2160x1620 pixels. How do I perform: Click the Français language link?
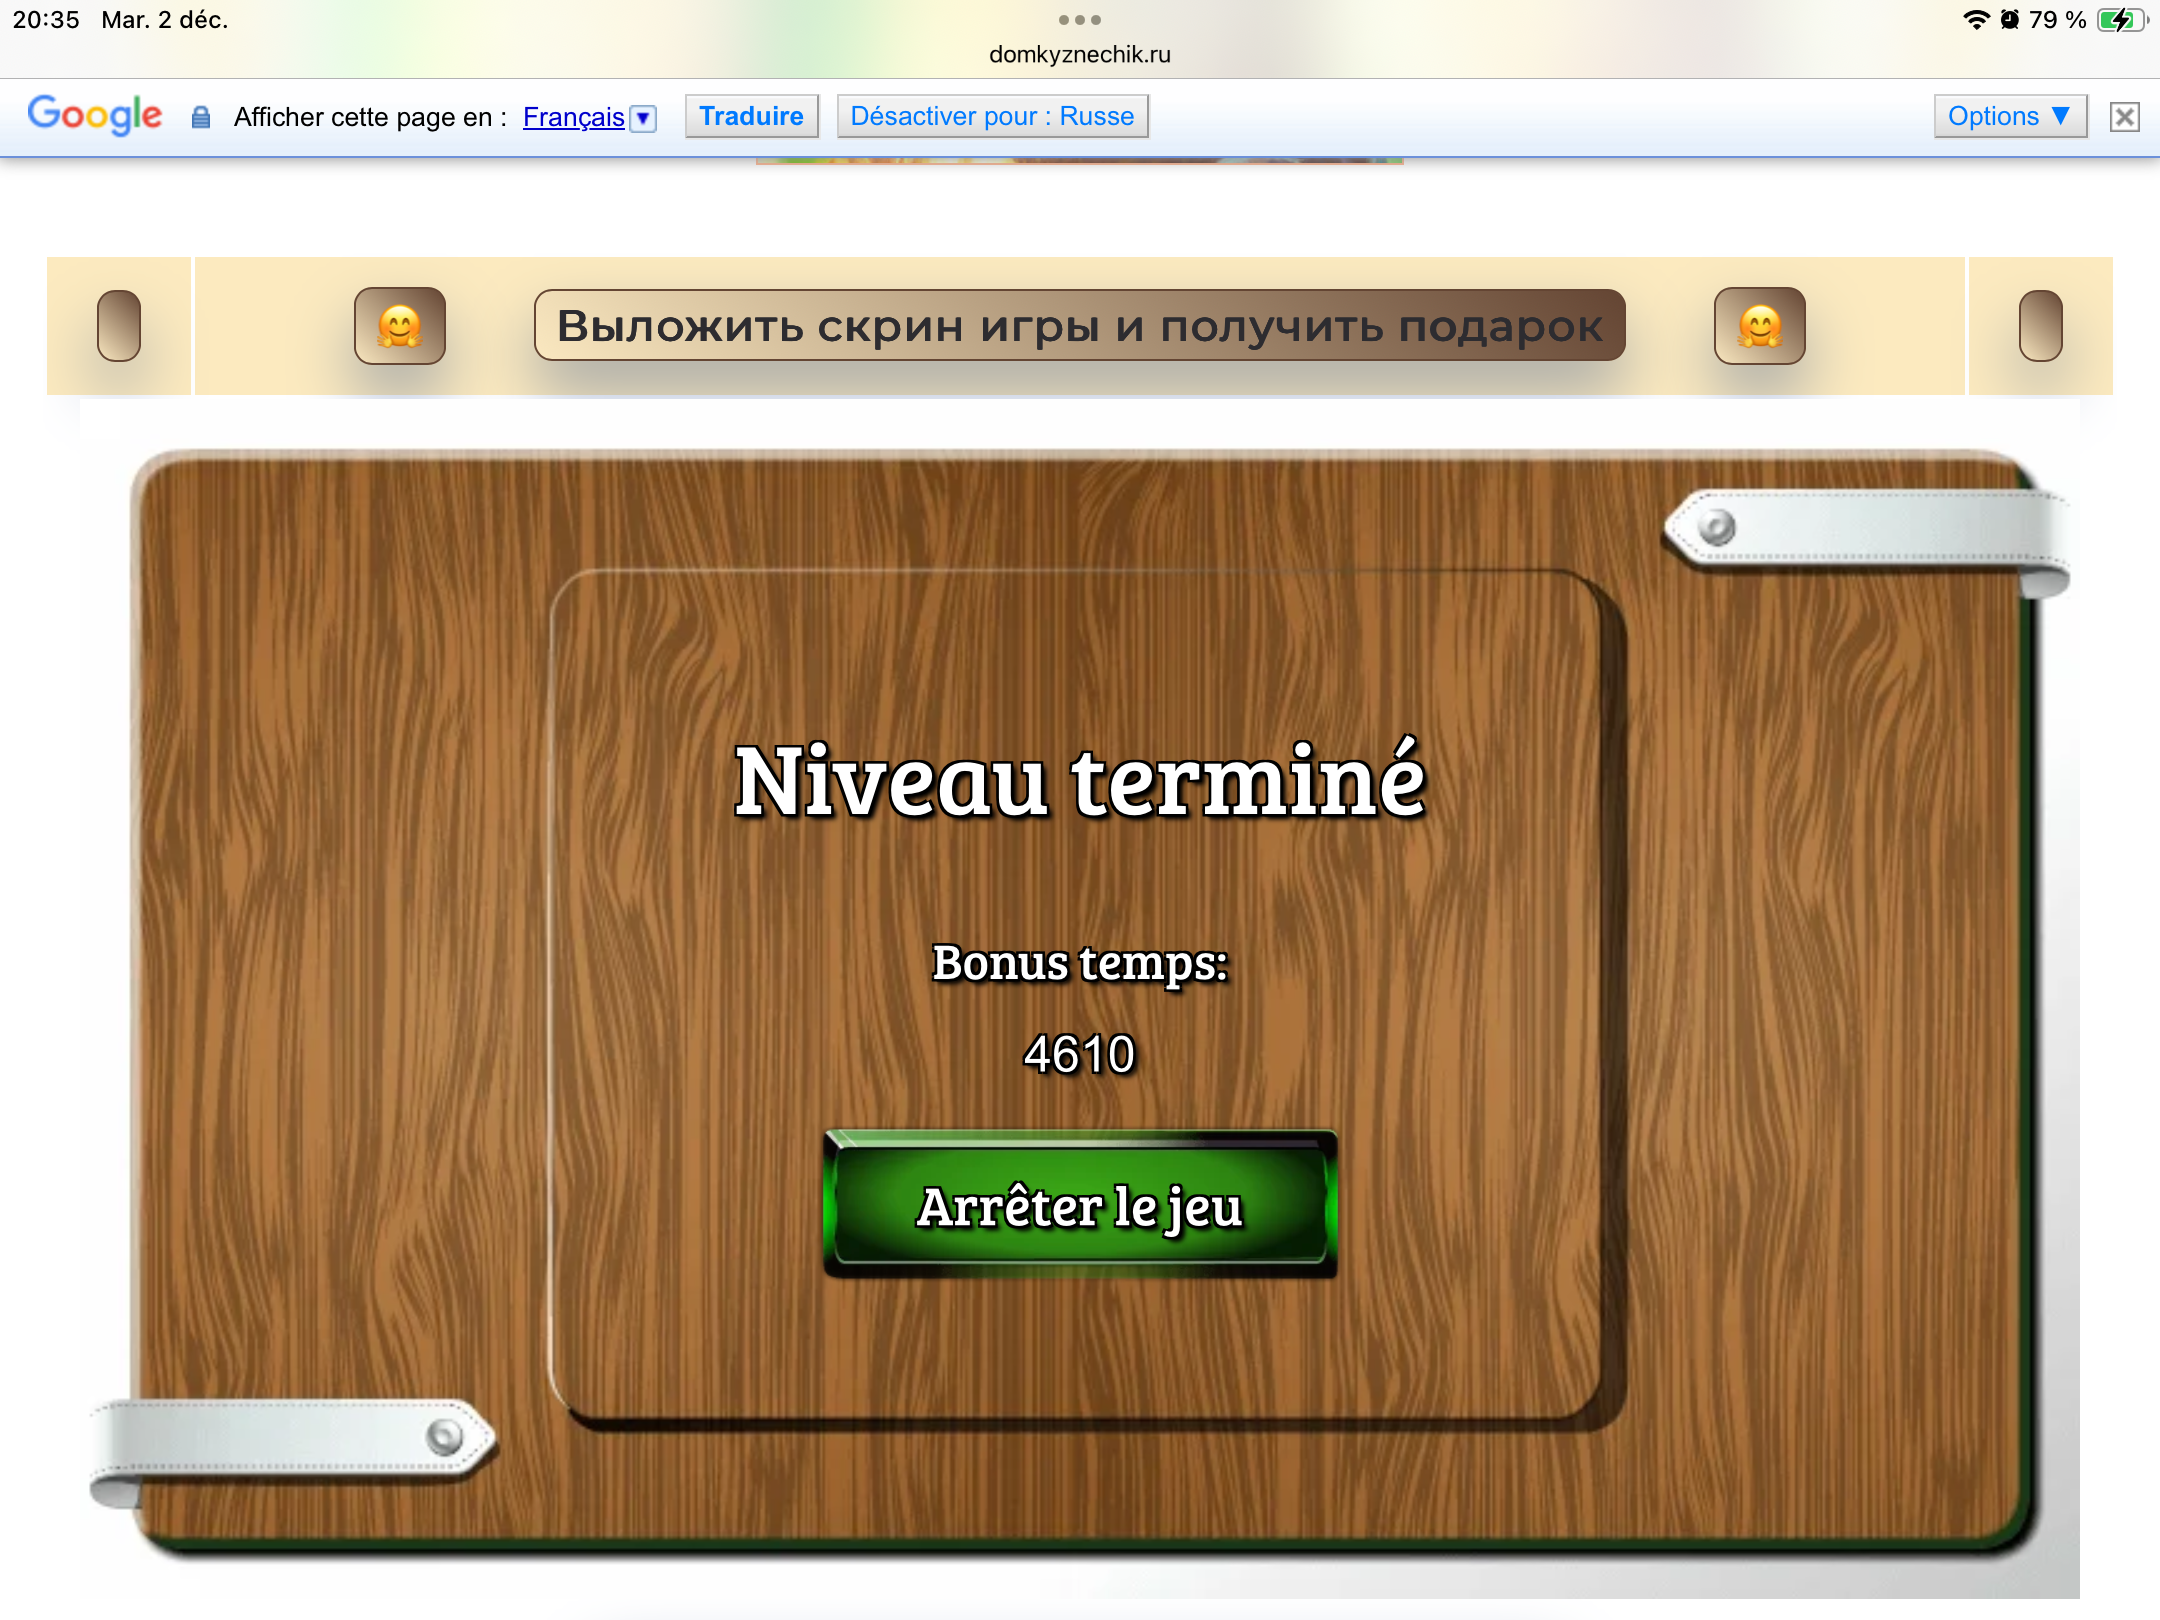click(x=573, y=117)
